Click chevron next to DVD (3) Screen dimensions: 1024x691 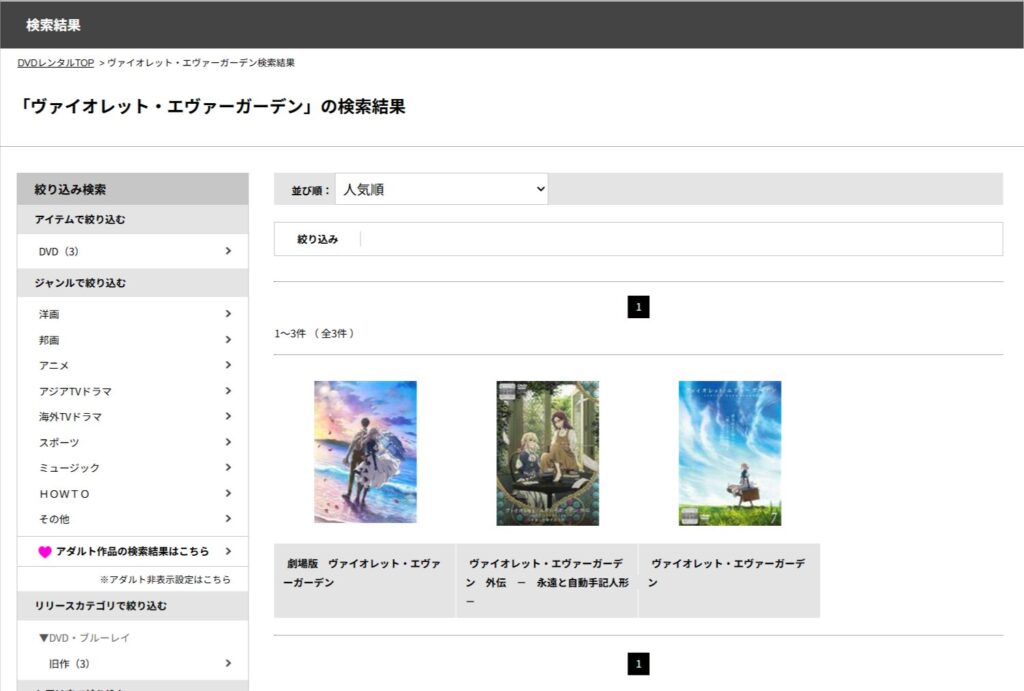pyautogui.click(x=228, y=251)
